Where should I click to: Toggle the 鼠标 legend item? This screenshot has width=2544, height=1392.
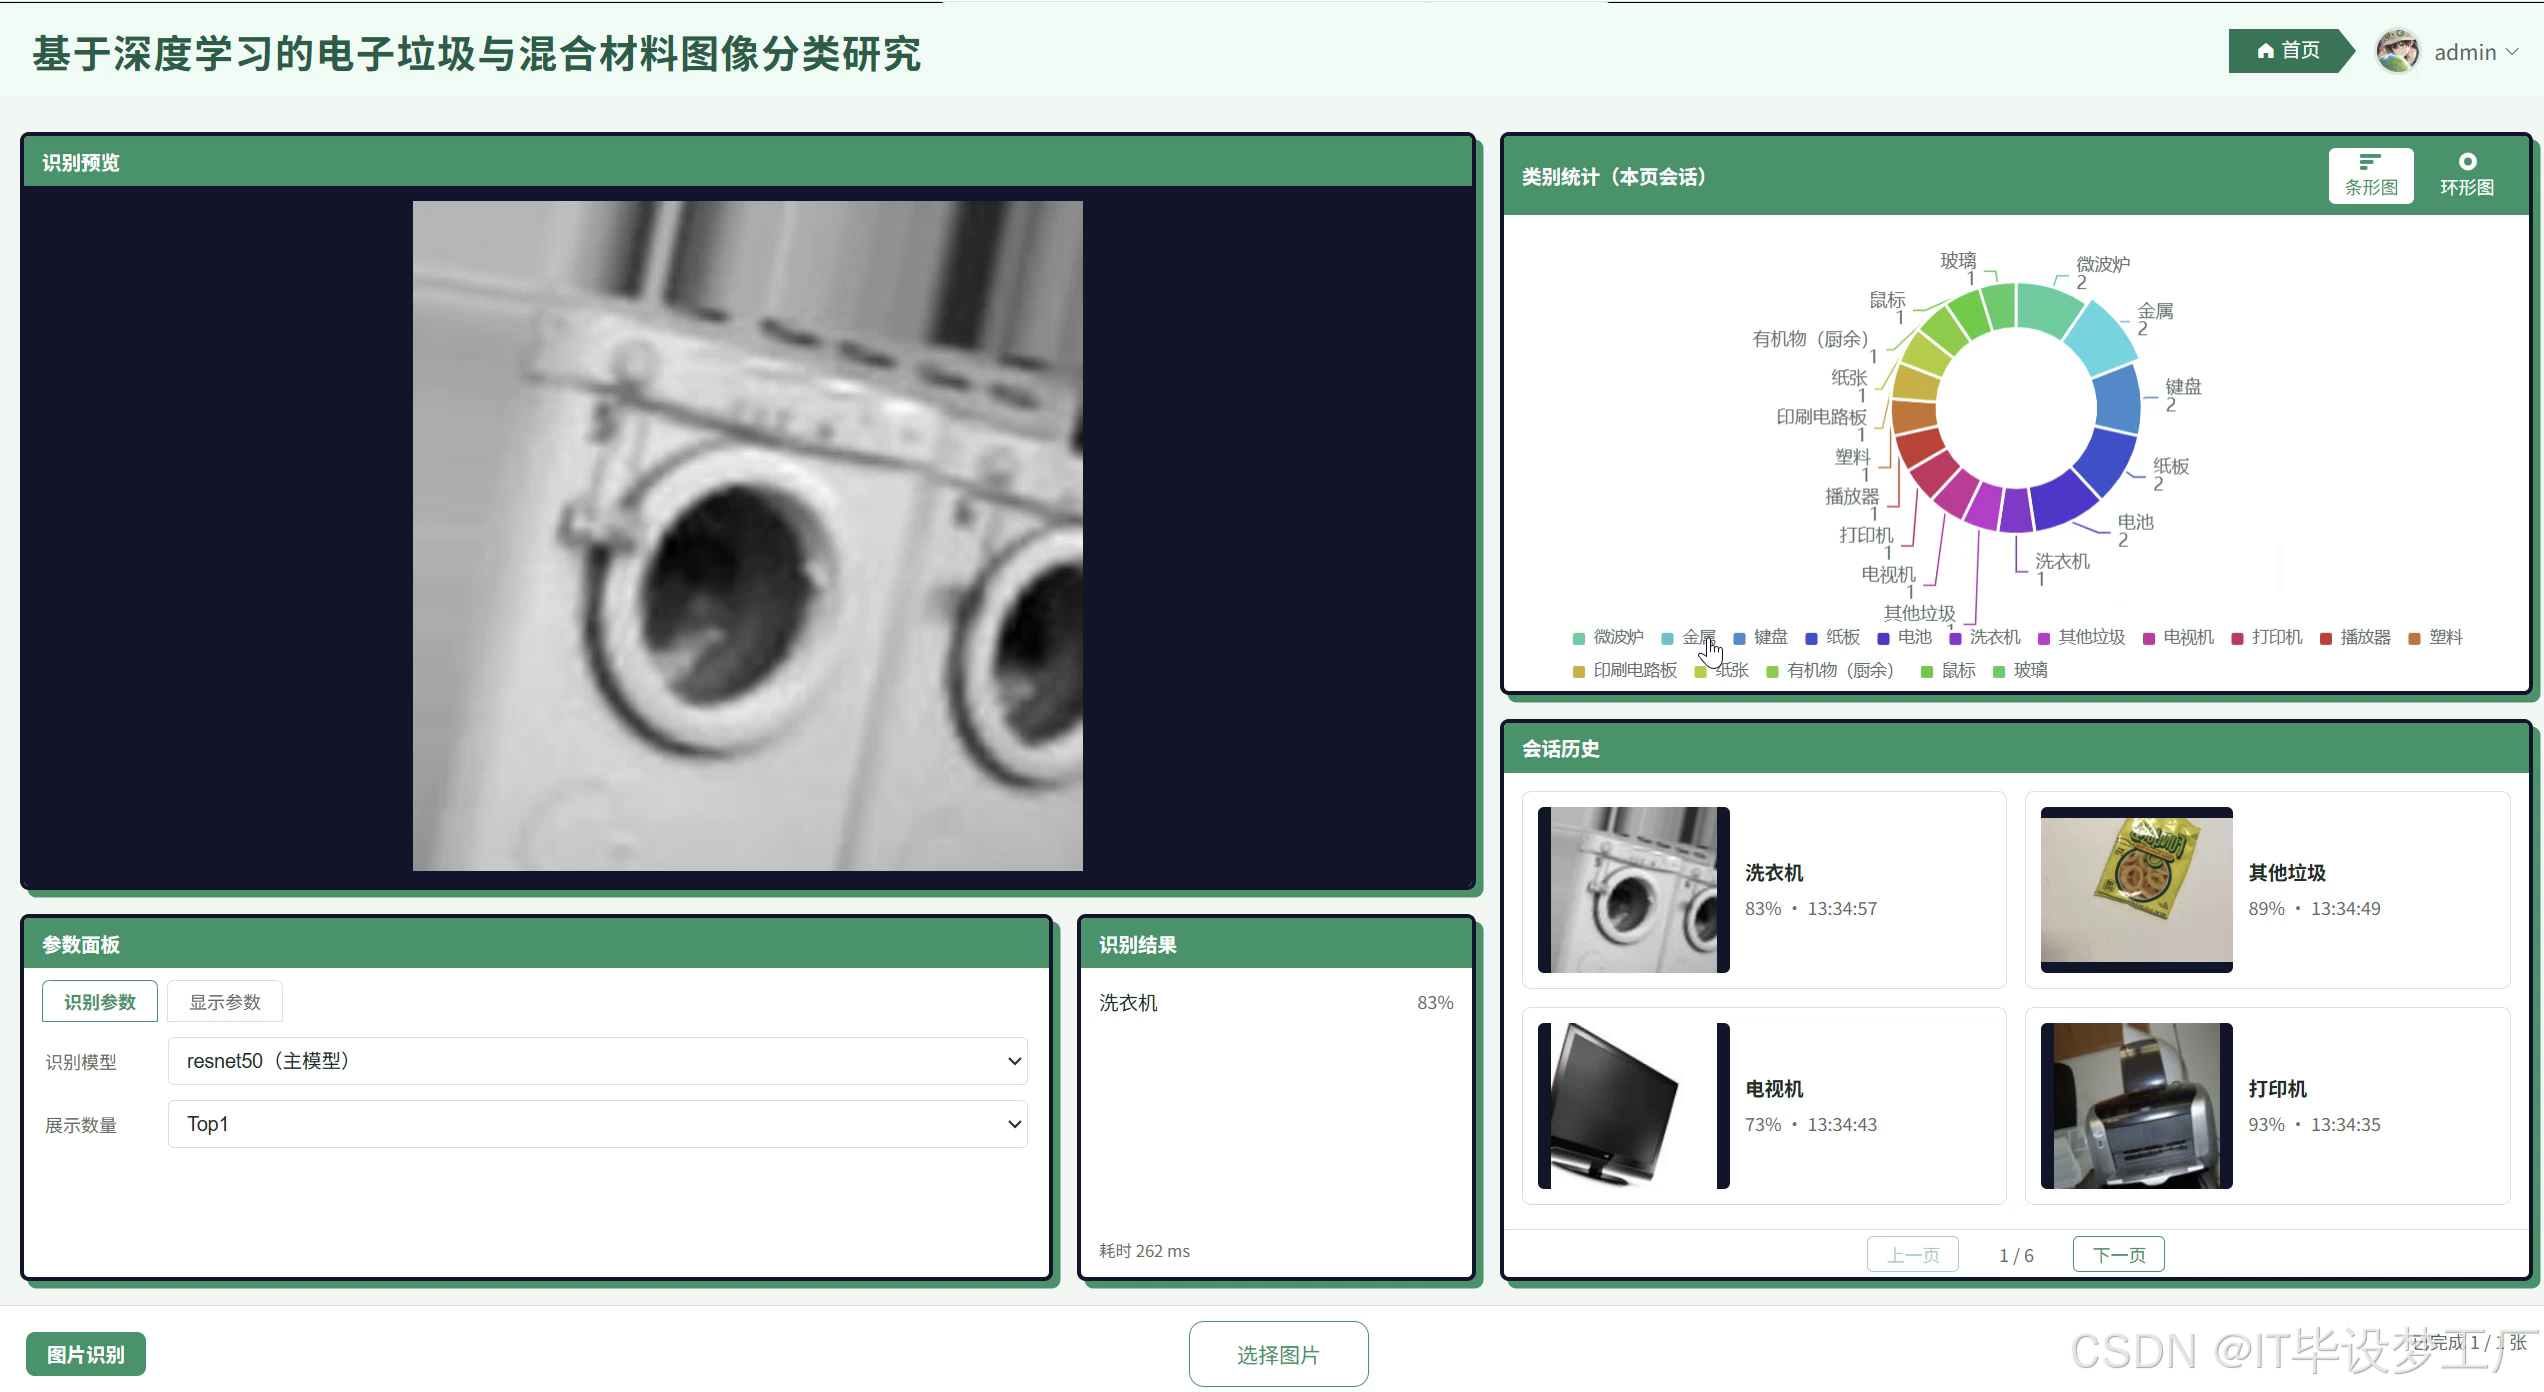coord(1948,670)
